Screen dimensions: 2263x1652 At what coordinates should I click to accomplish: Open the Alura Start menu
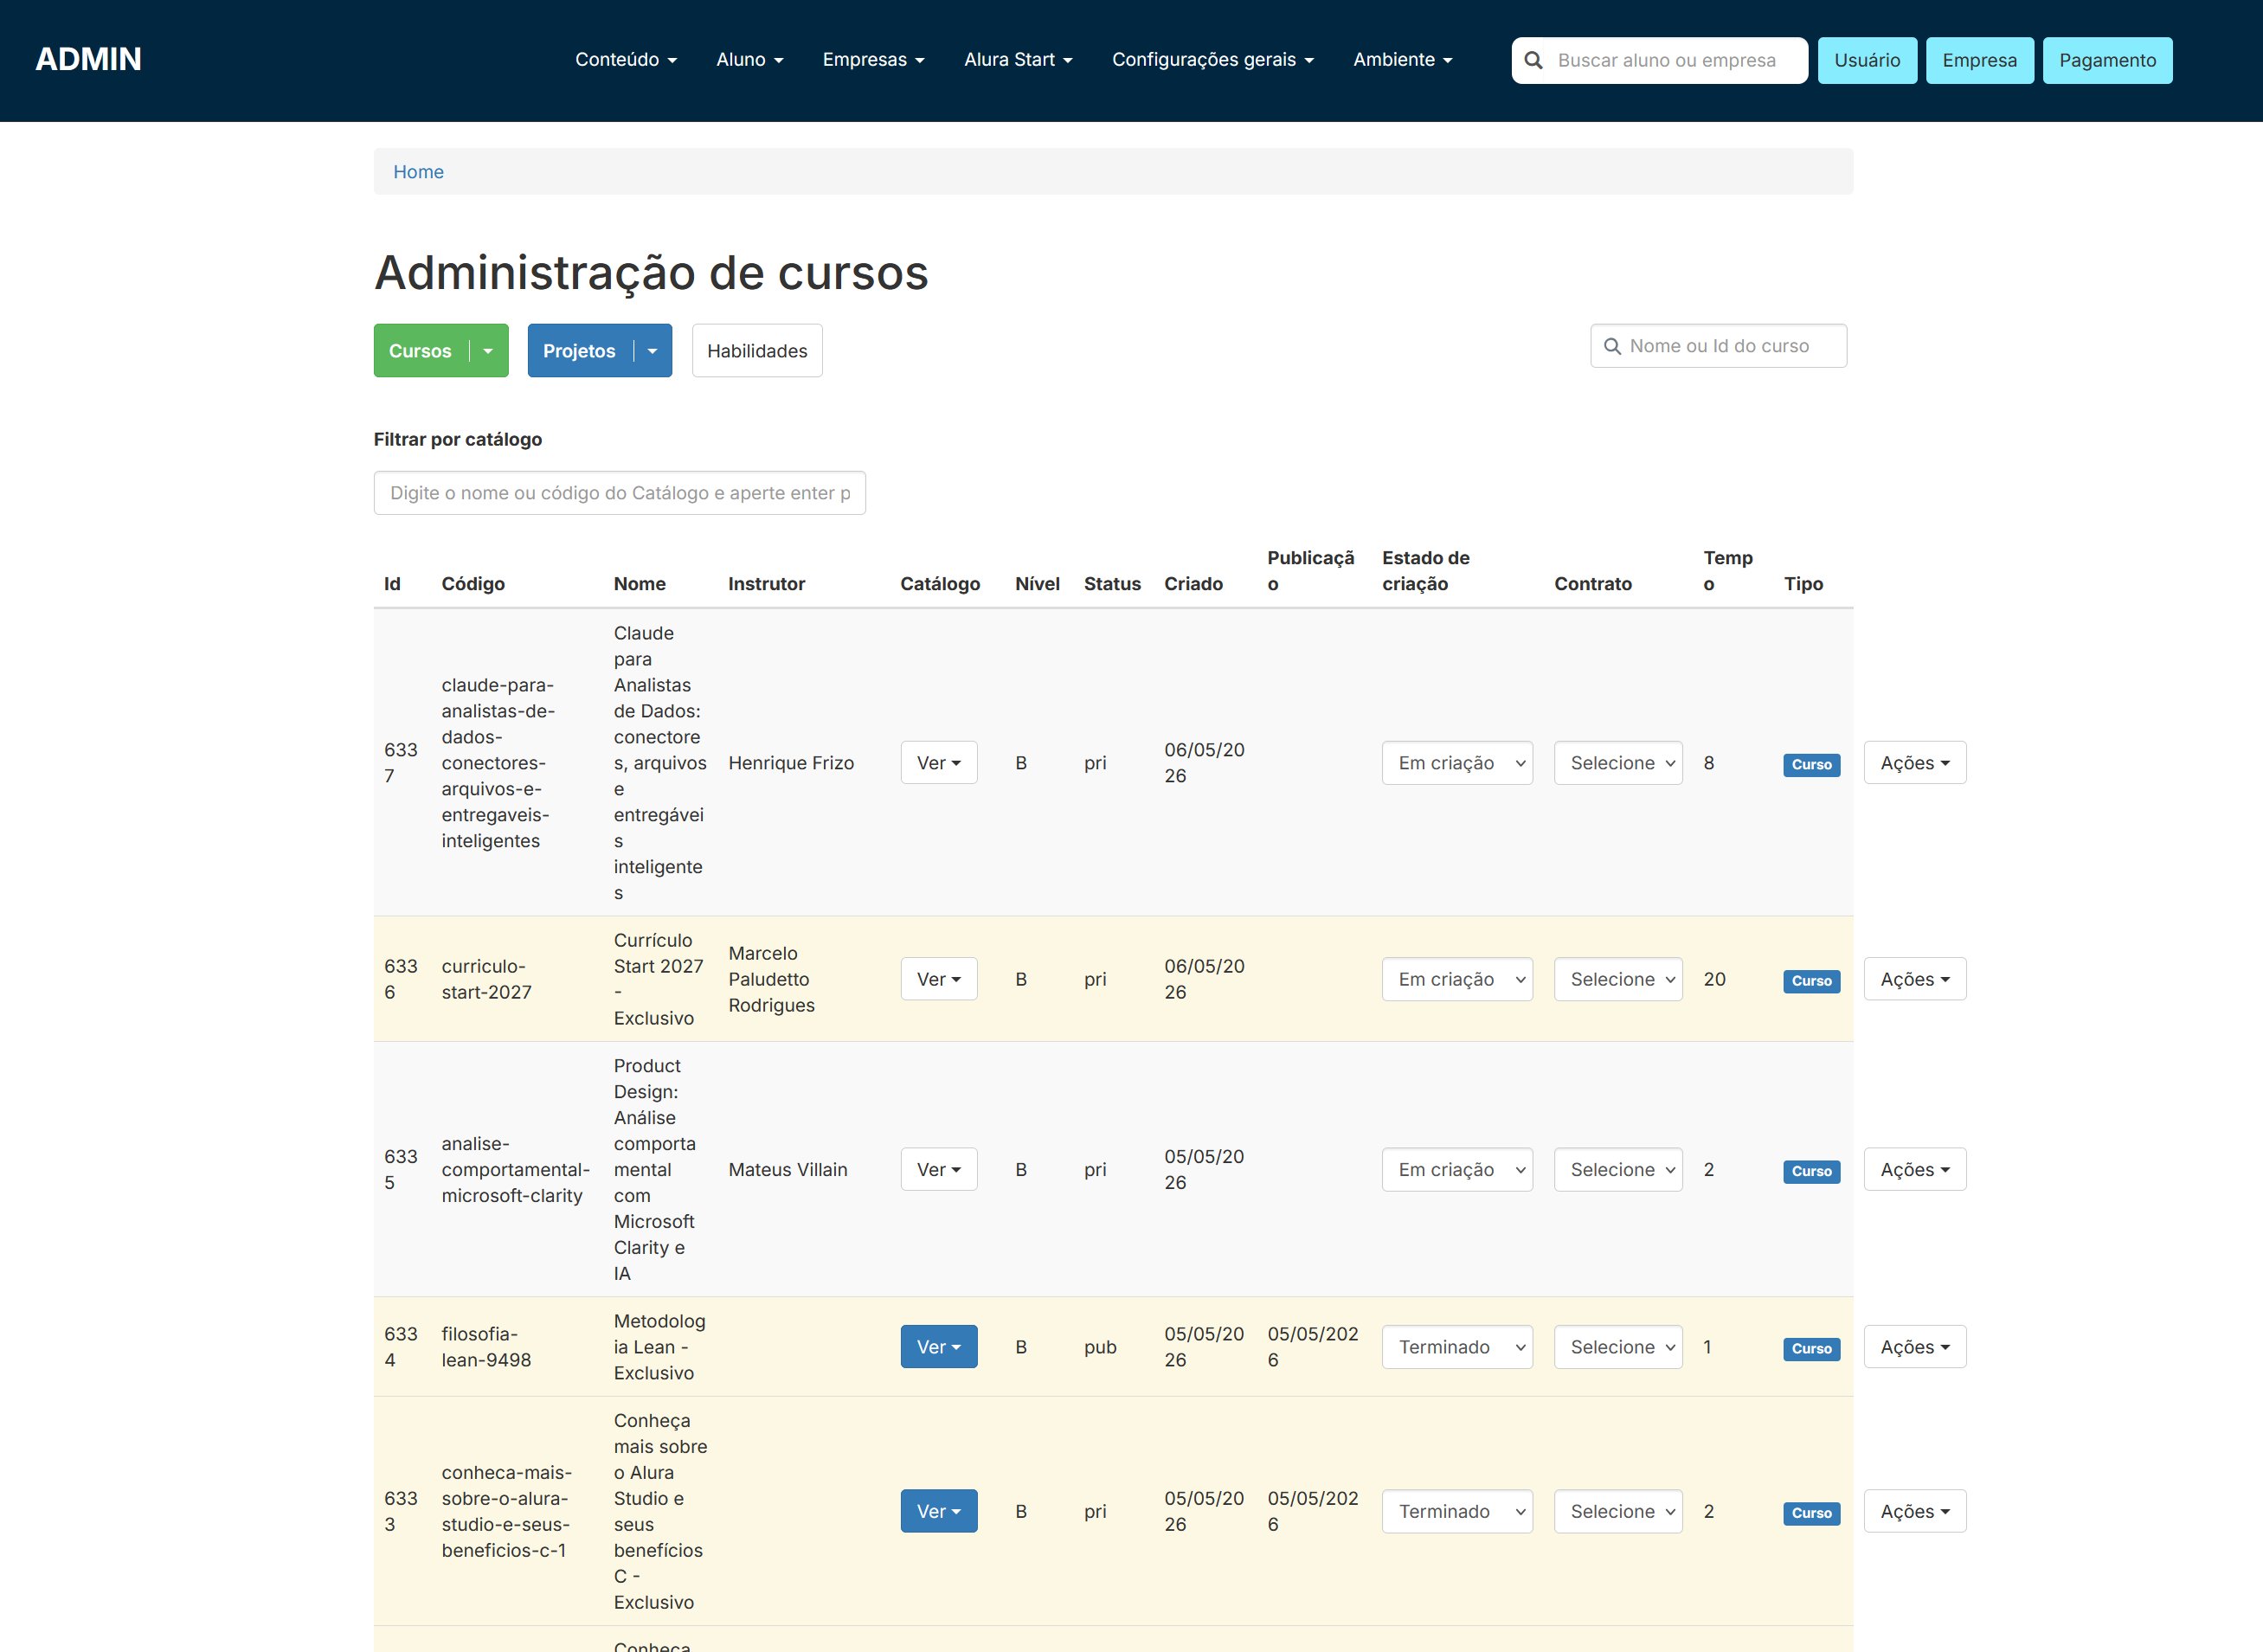pos(1018,60)
